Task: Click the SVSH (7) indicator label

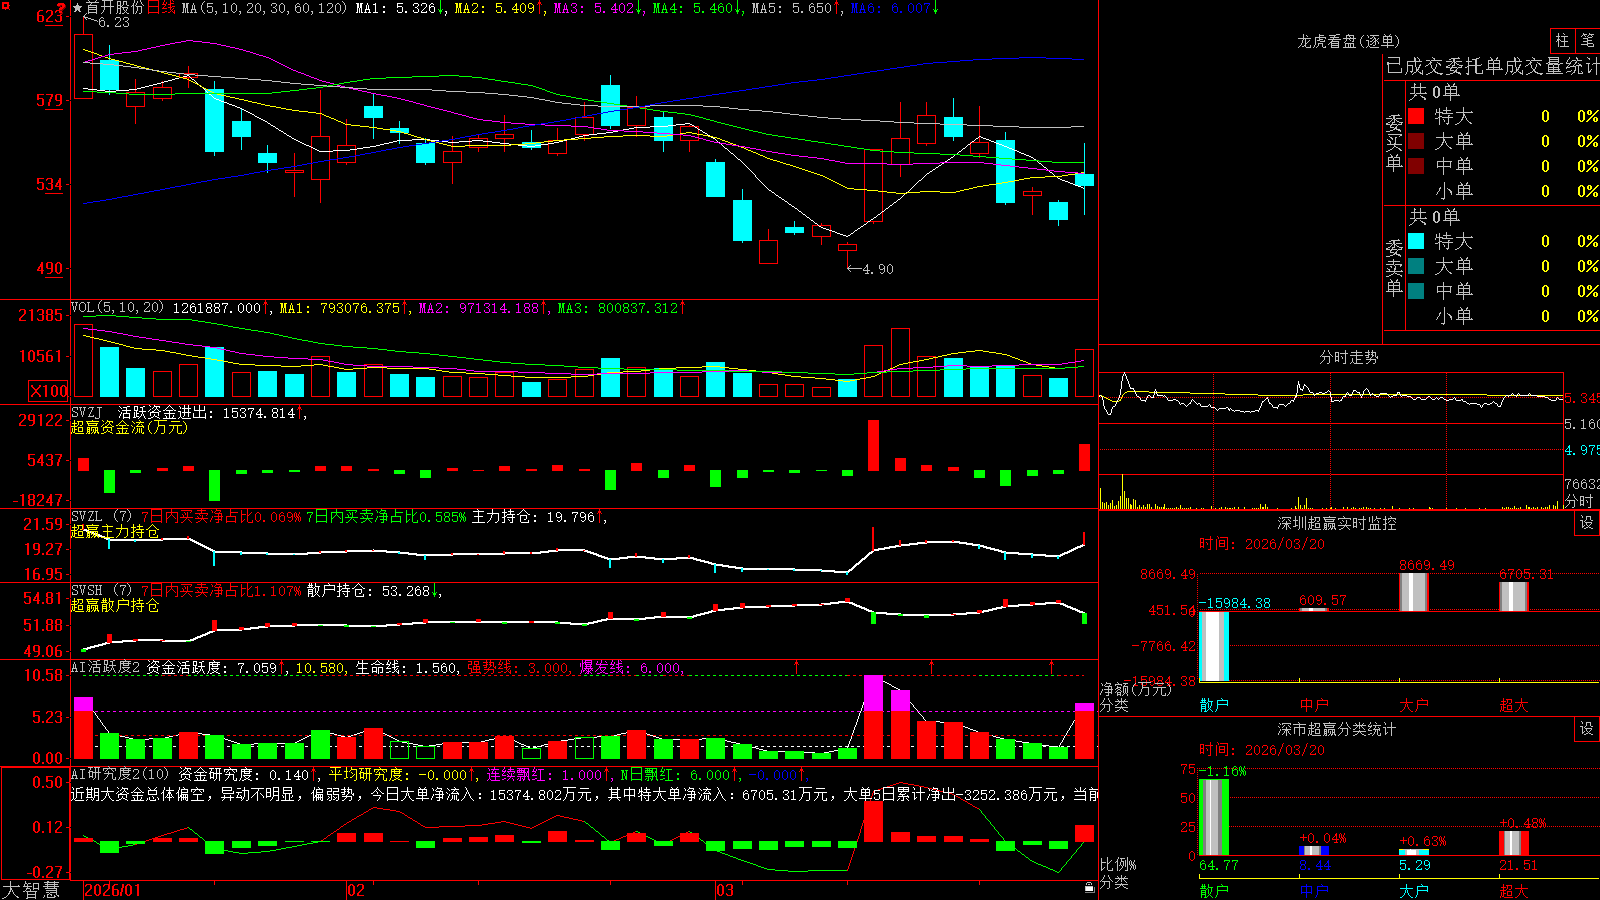Action: (101, 591)
